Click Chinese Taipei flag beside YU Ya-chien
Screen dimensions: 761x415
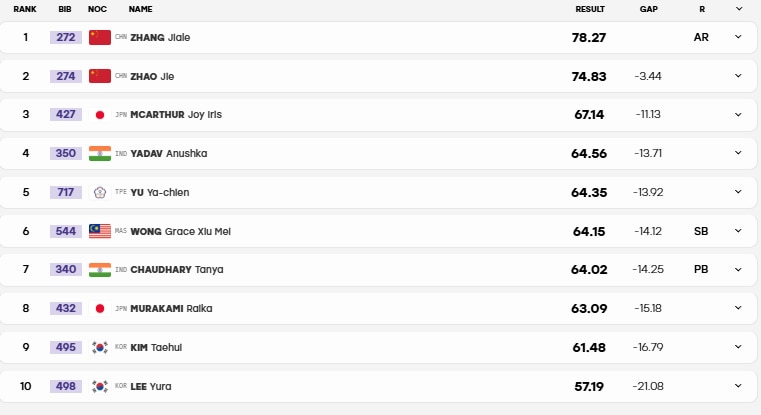(99, 193)
